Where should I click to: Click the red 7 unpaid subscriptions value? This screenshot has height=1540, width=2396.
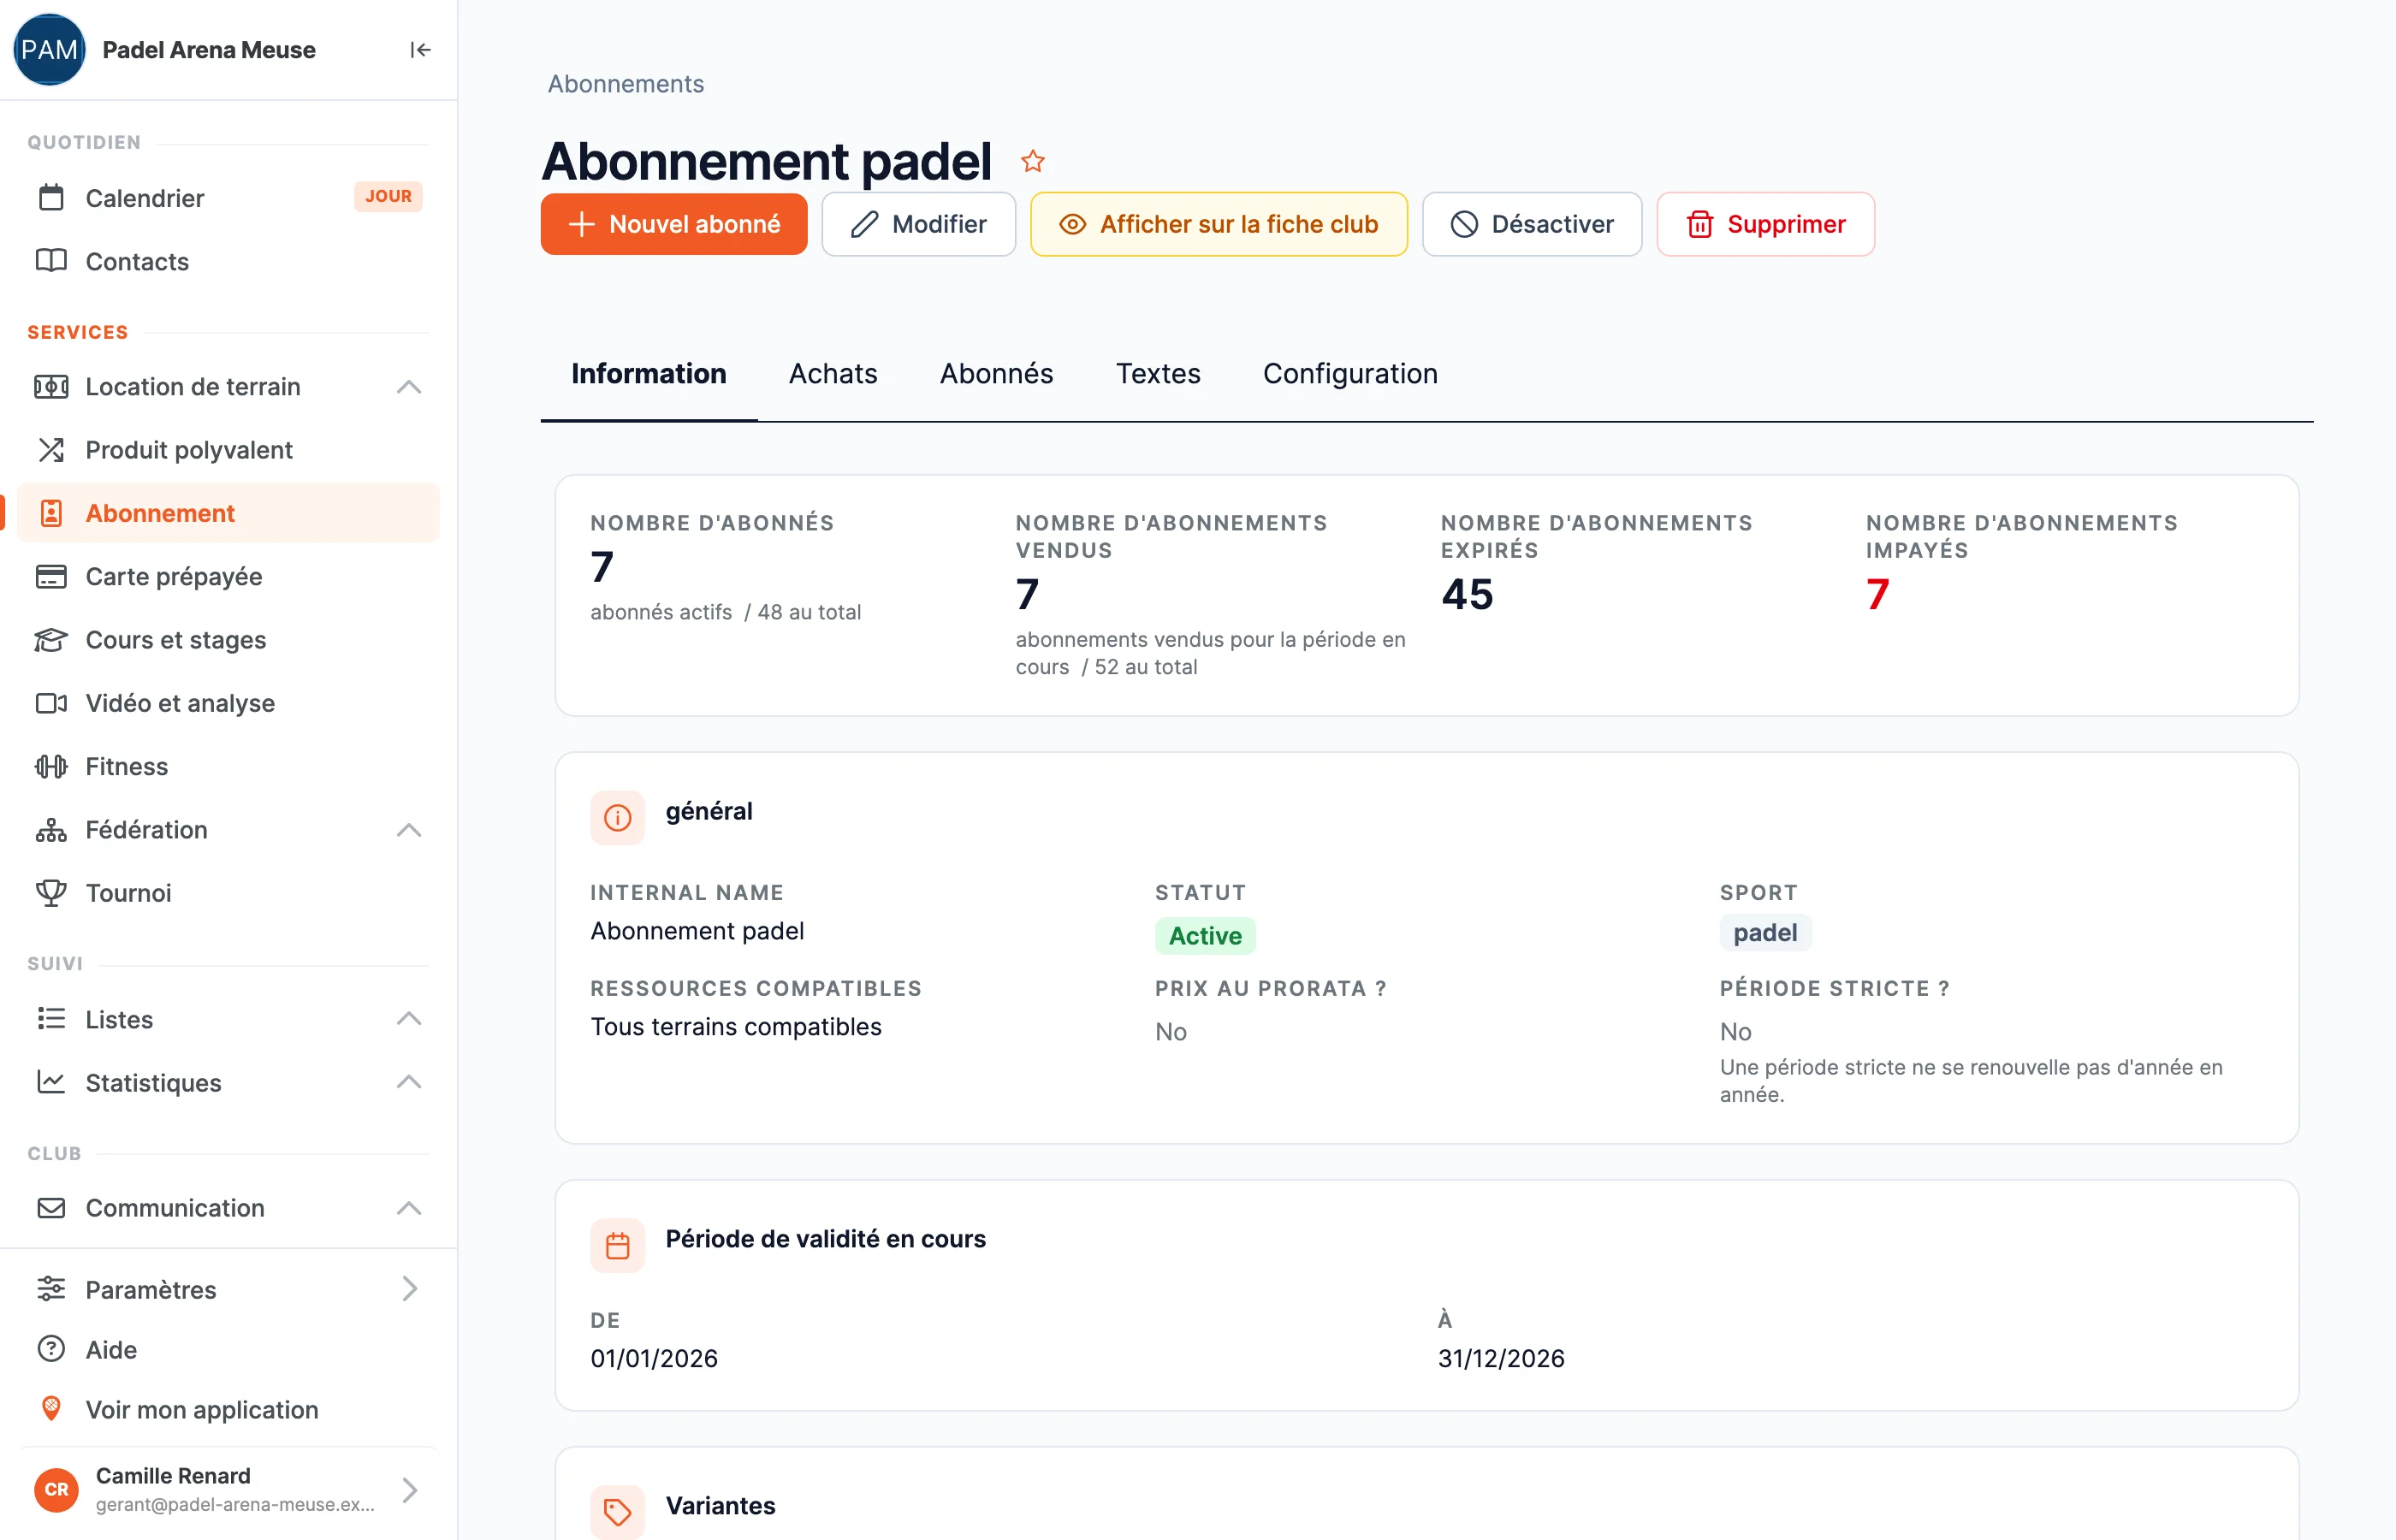click(x=1878, y=595)
